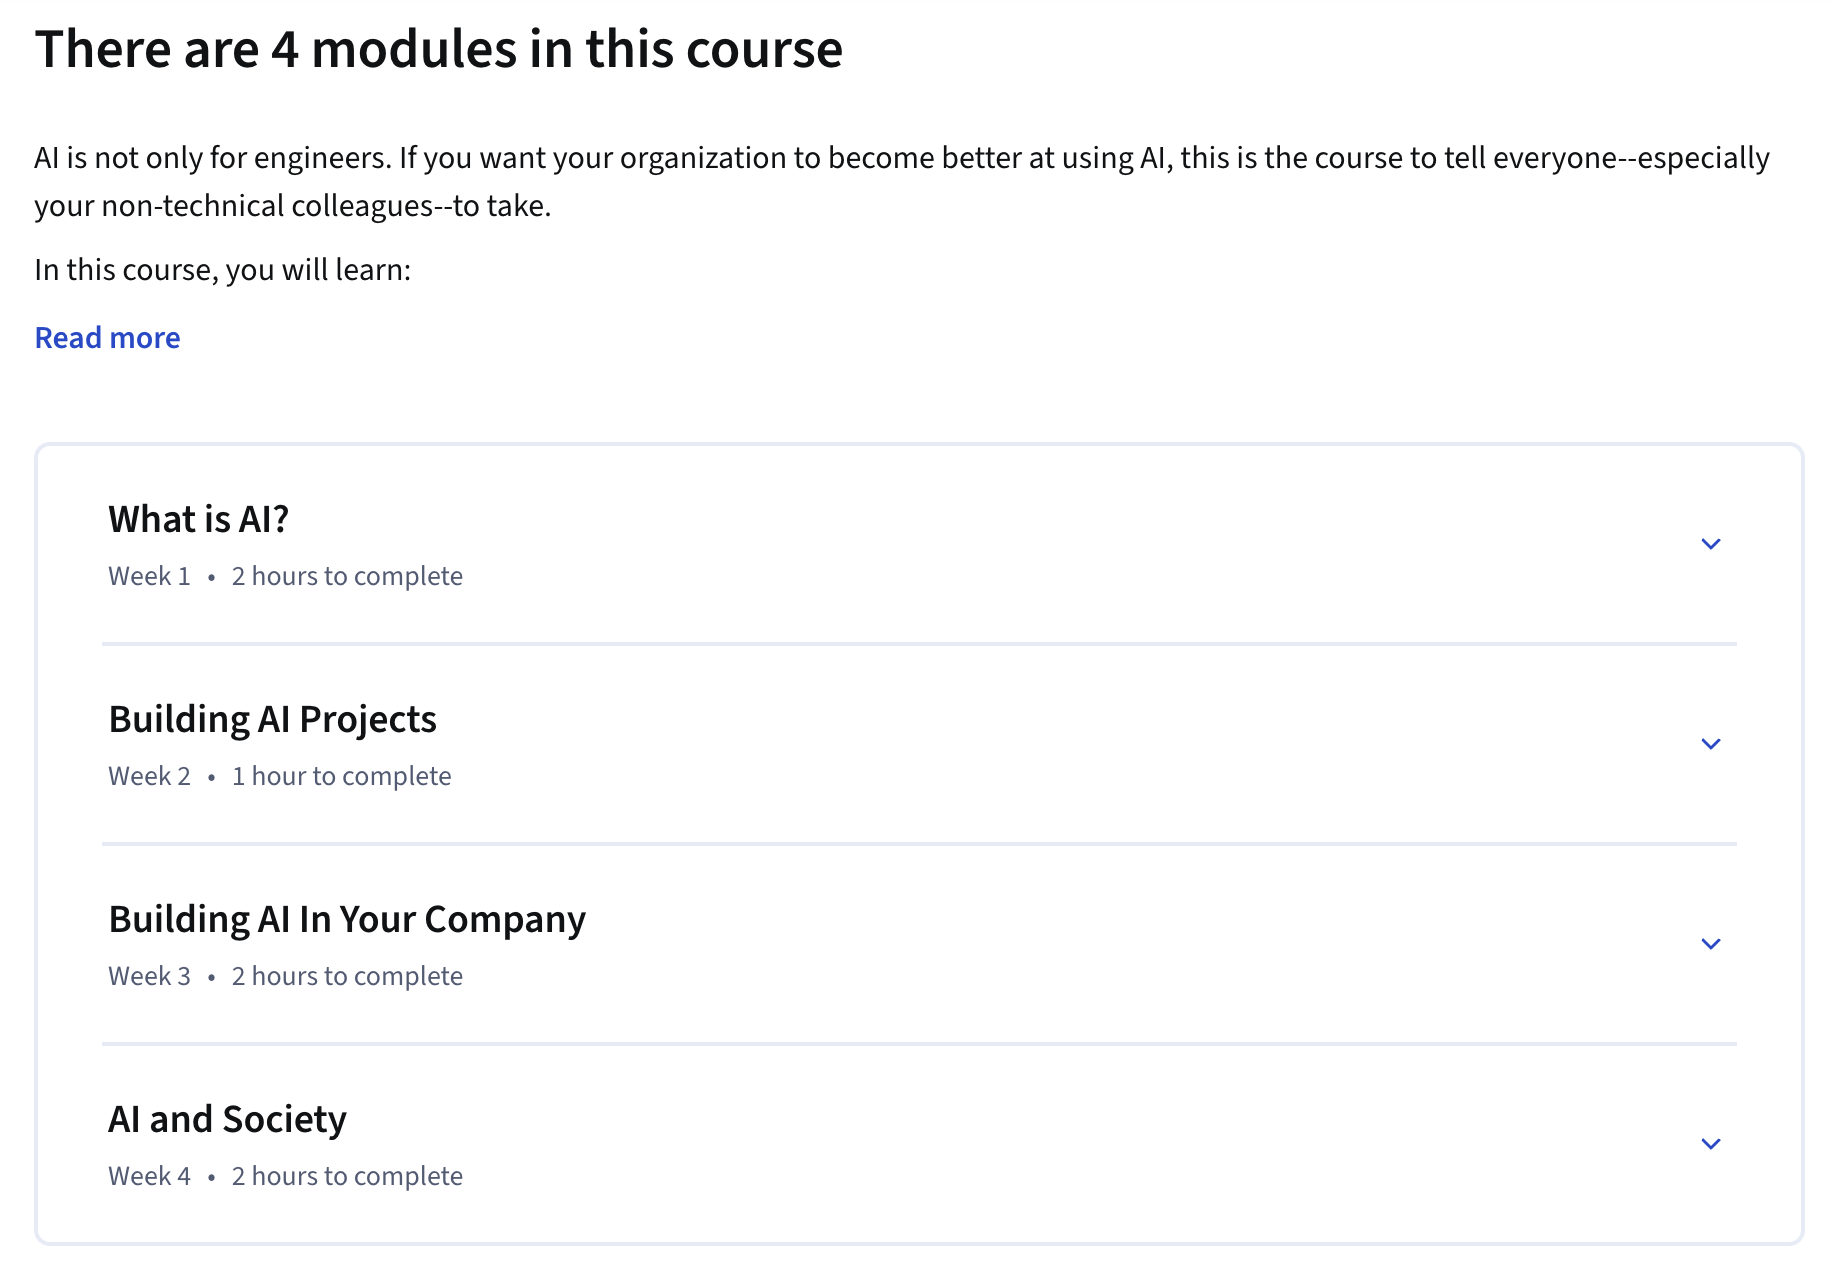This screenshot has height=1272, width=1830.
Task: Click the "AI and Society" module title
Action: pyautogui.click(x=226, y=1119)
